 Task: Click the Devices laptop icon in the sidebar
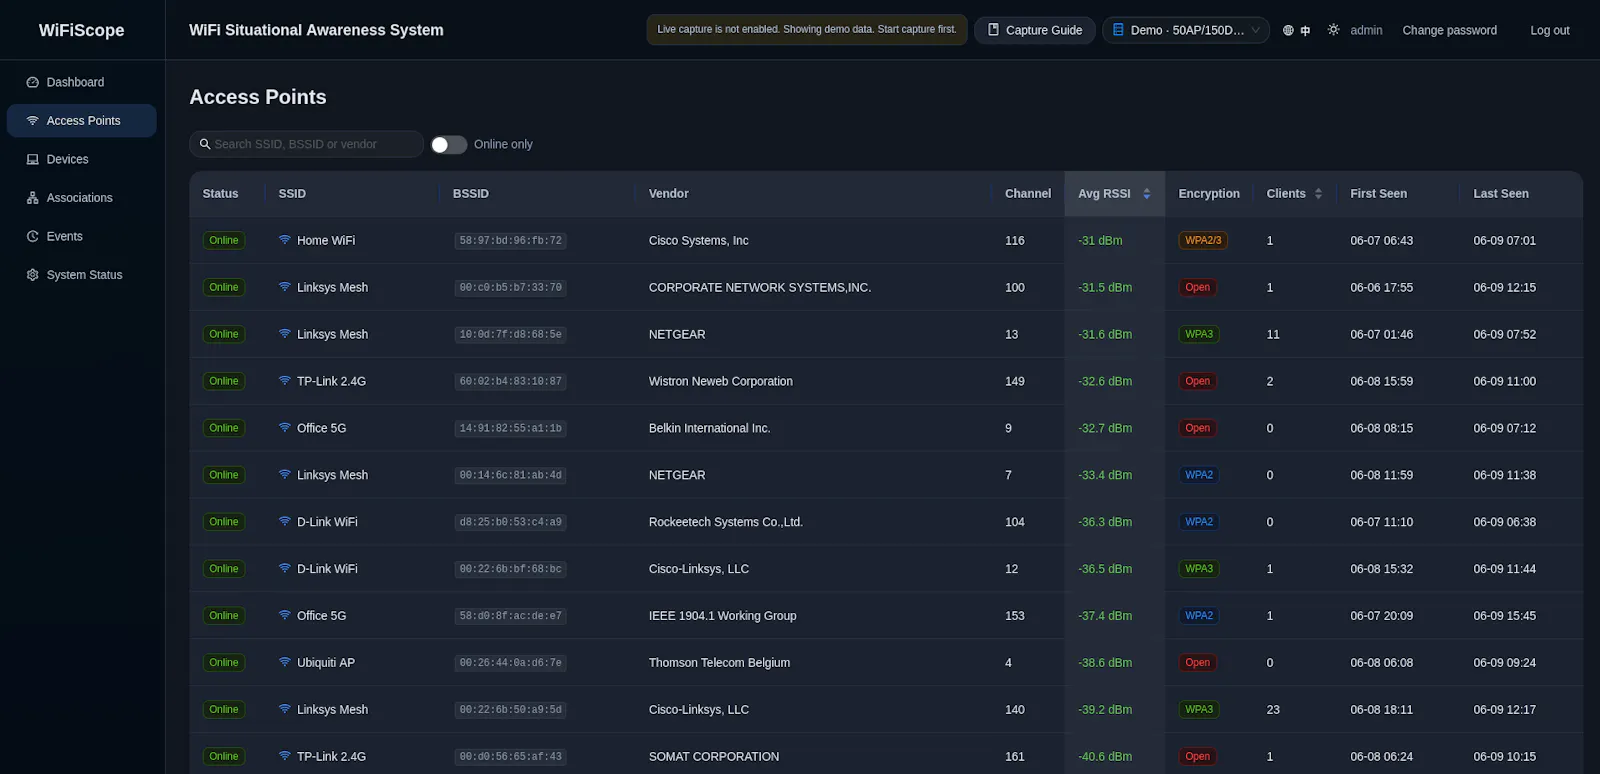33,159
